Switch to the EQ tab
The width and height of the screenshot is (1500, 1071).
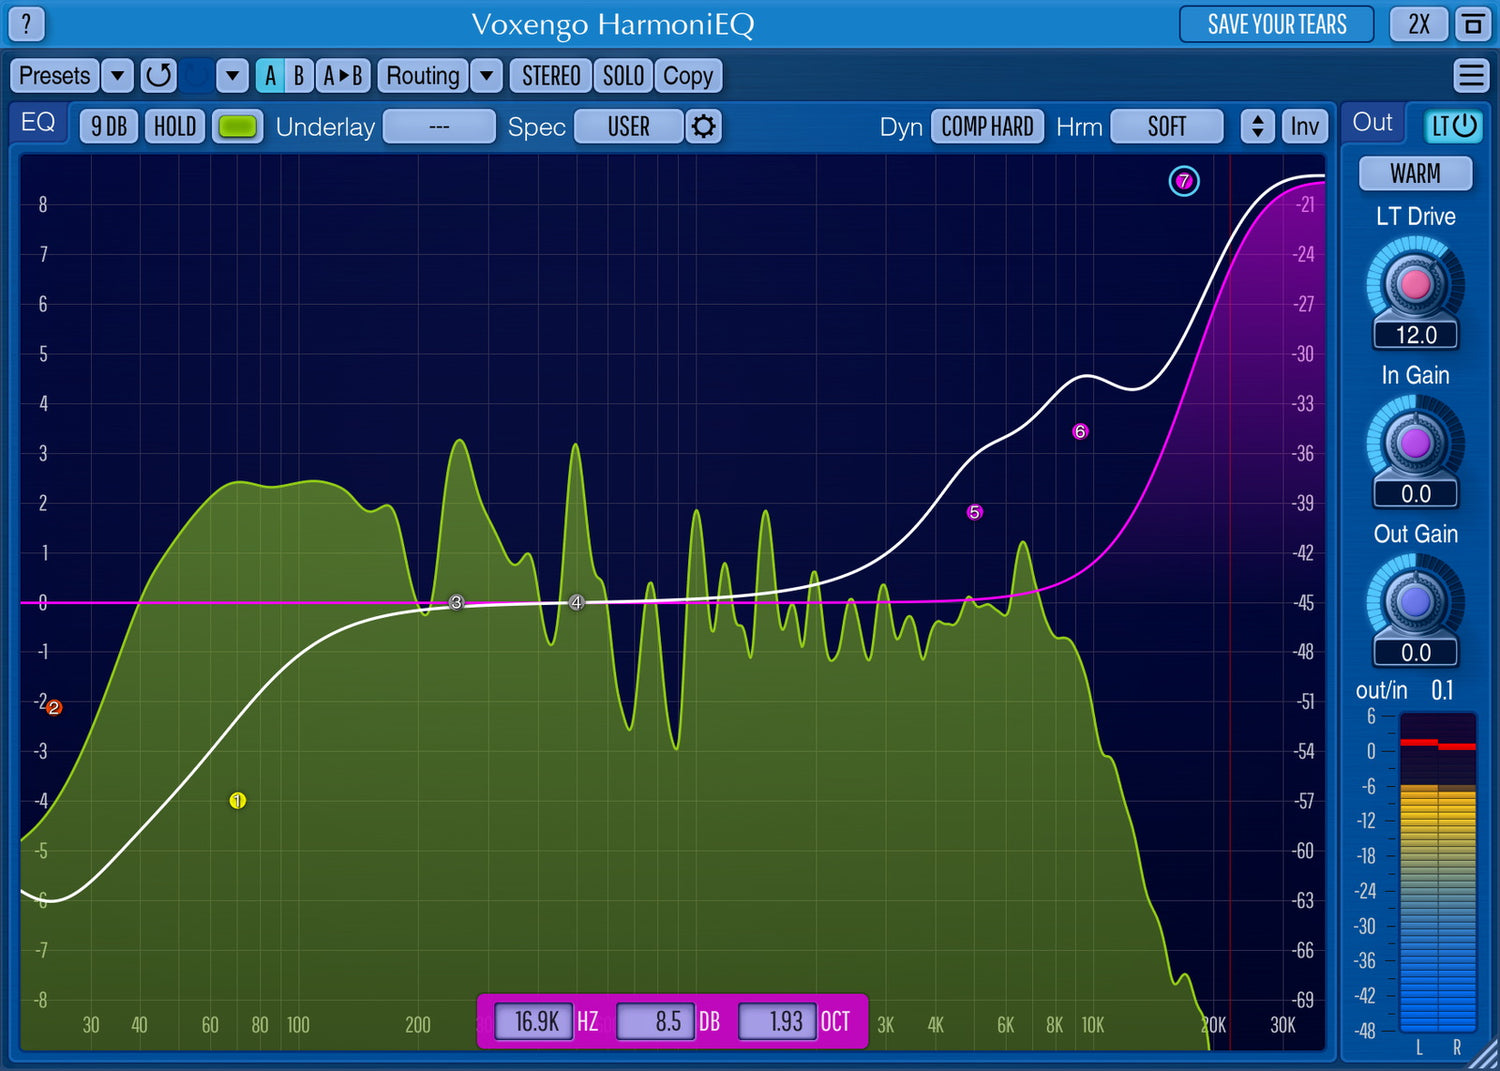[38, 123]
